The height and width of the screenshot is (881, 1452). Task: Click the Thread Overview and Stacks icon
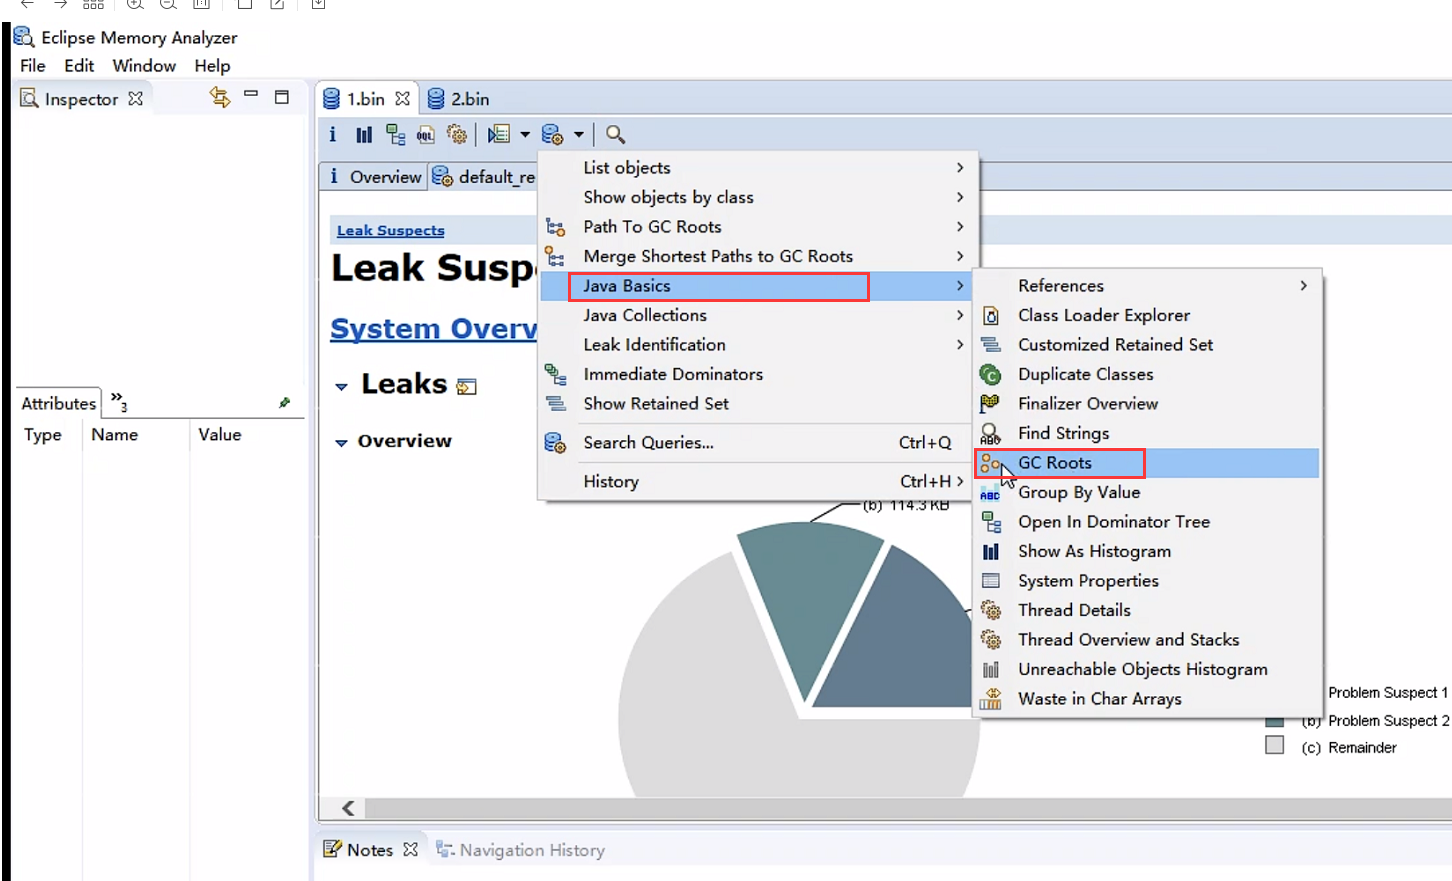coord(991,640)
